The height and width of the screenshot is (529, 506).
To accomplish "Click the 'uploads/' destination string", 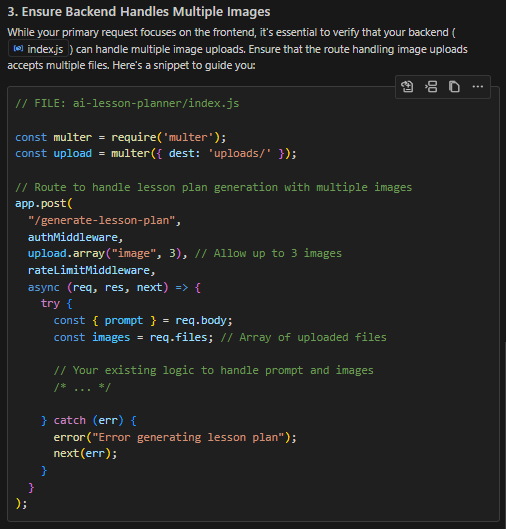I will [x=240, y=154].
